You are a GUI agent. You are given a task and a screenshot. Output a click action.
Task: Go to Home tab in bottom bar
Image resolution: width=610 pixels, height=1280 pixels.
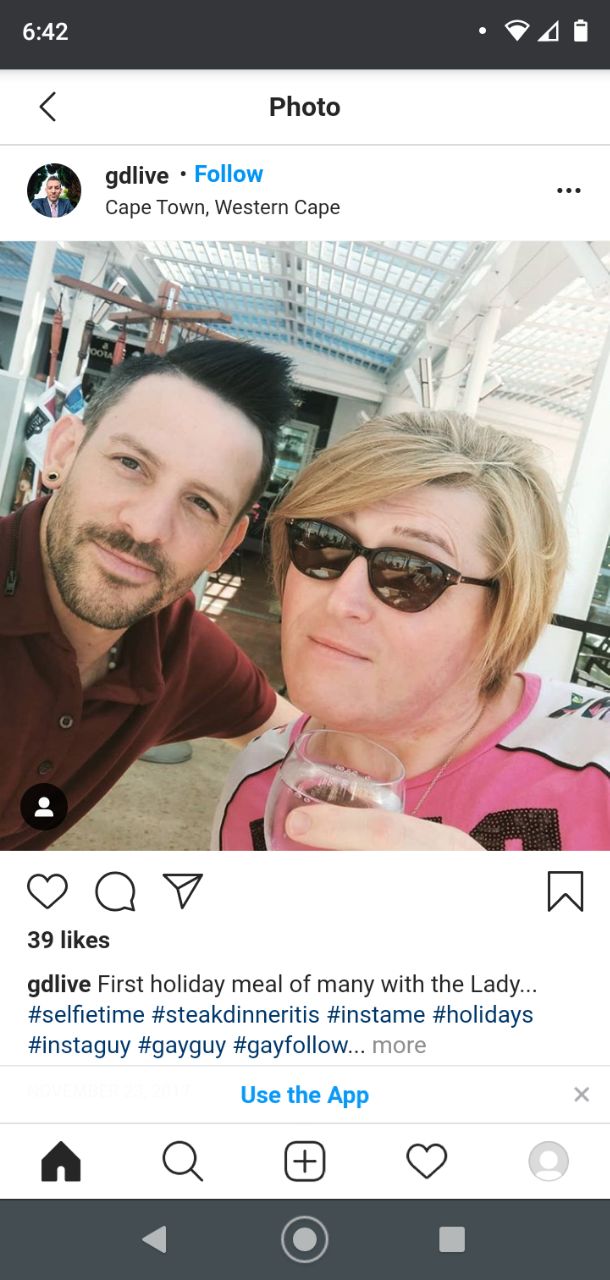tap(61, 1161)
